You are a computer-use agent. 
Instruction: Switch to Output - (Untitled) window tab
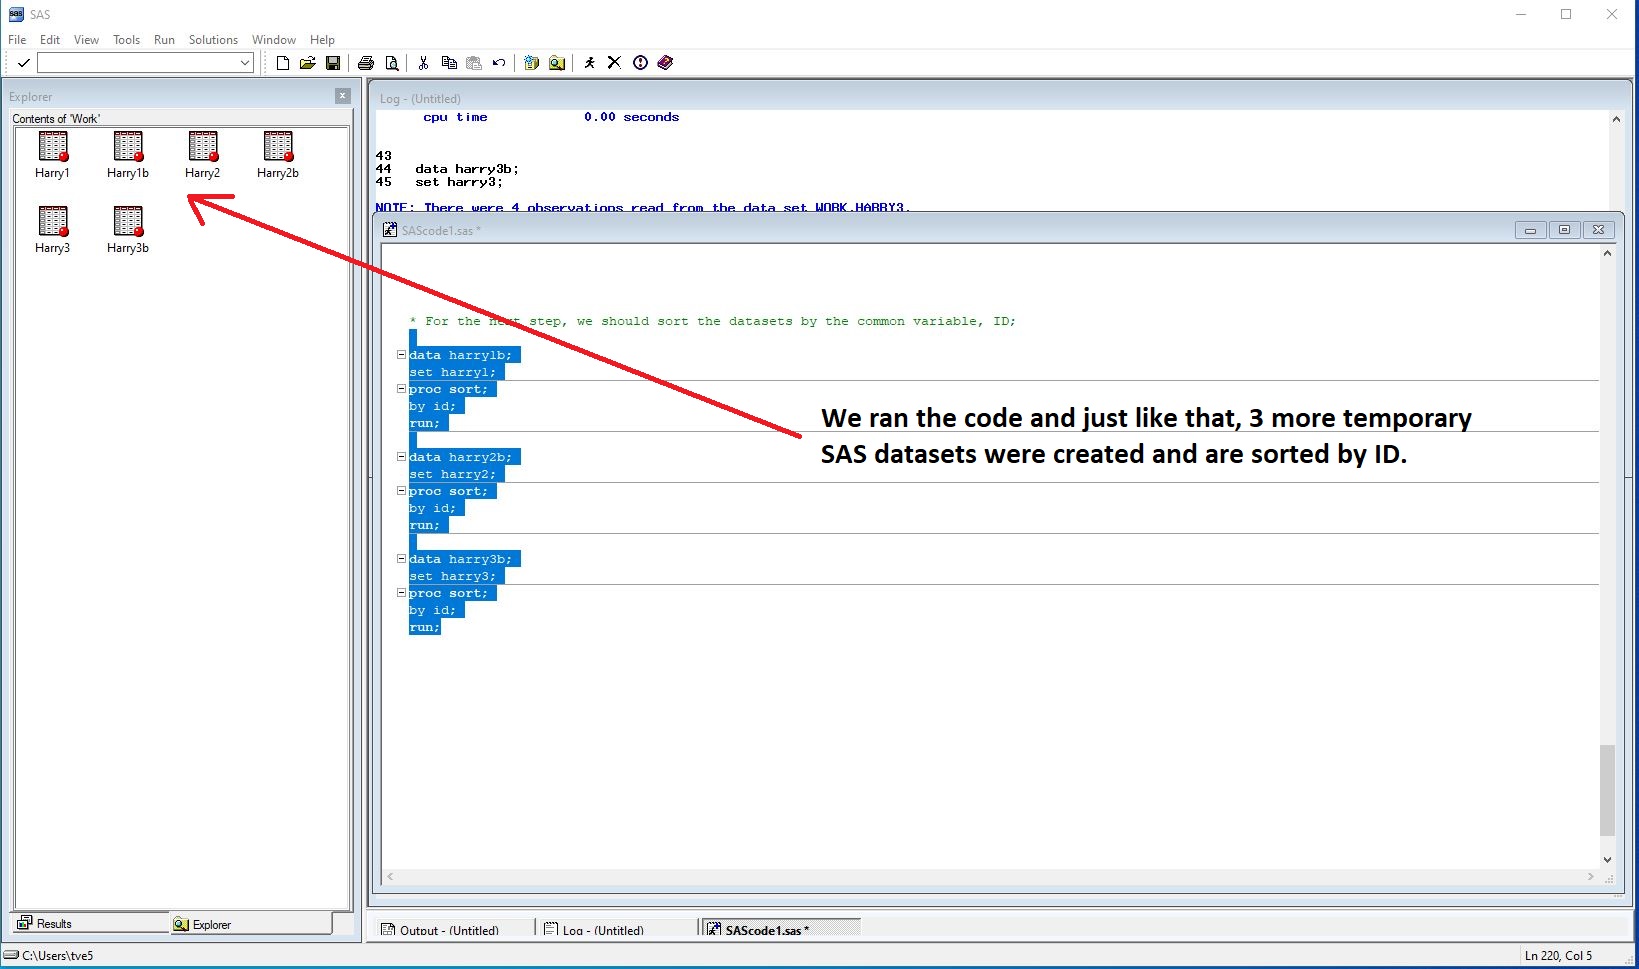point(450,930)
